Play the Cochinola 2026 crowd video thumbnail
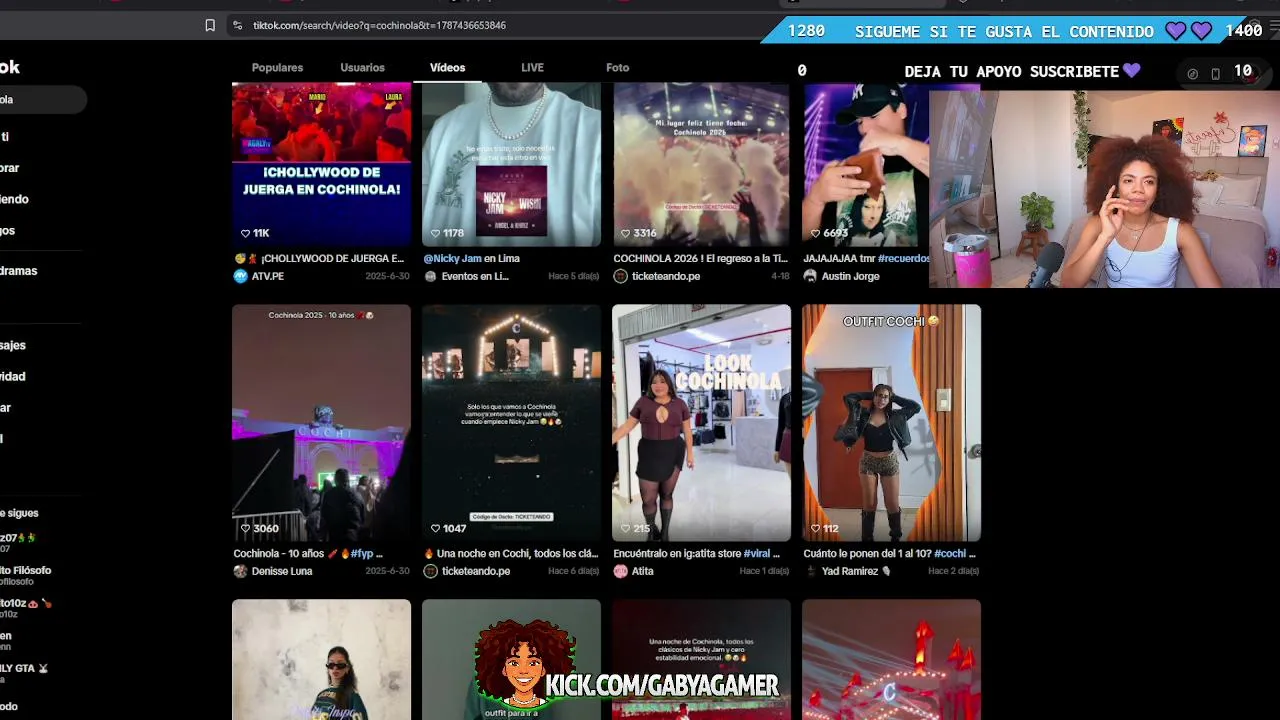Viewport: 1280px width, 720px height. pyautogui.click(x=701, y=164)
